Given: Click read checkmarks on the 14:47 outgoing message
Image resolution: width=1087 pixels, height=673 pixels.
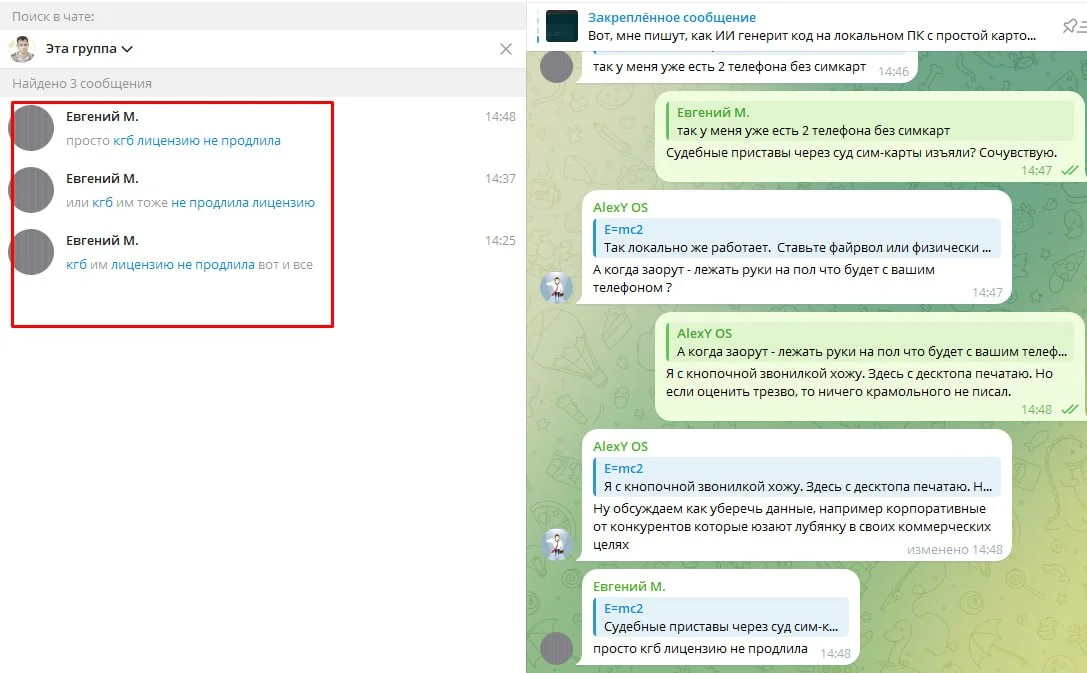Looking at the screenshot, I should point(1069,171).
